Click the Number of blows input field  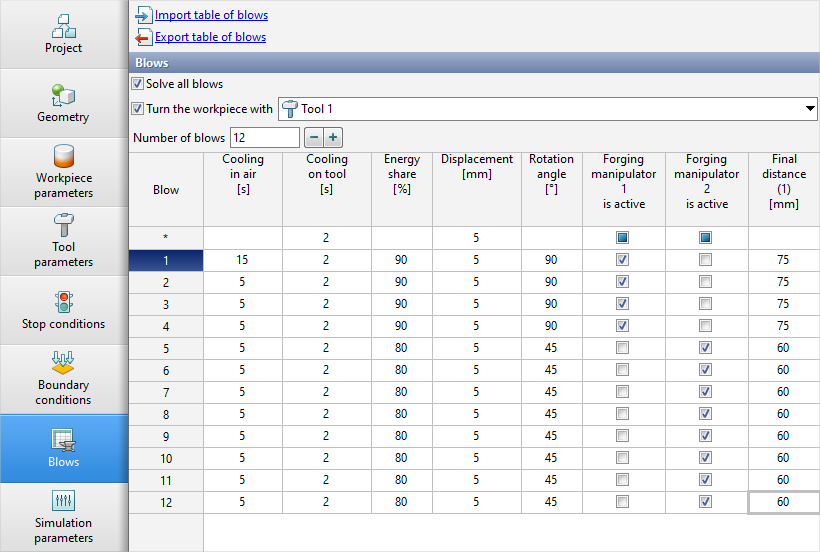pyautogui.click(x=264, y=137)
